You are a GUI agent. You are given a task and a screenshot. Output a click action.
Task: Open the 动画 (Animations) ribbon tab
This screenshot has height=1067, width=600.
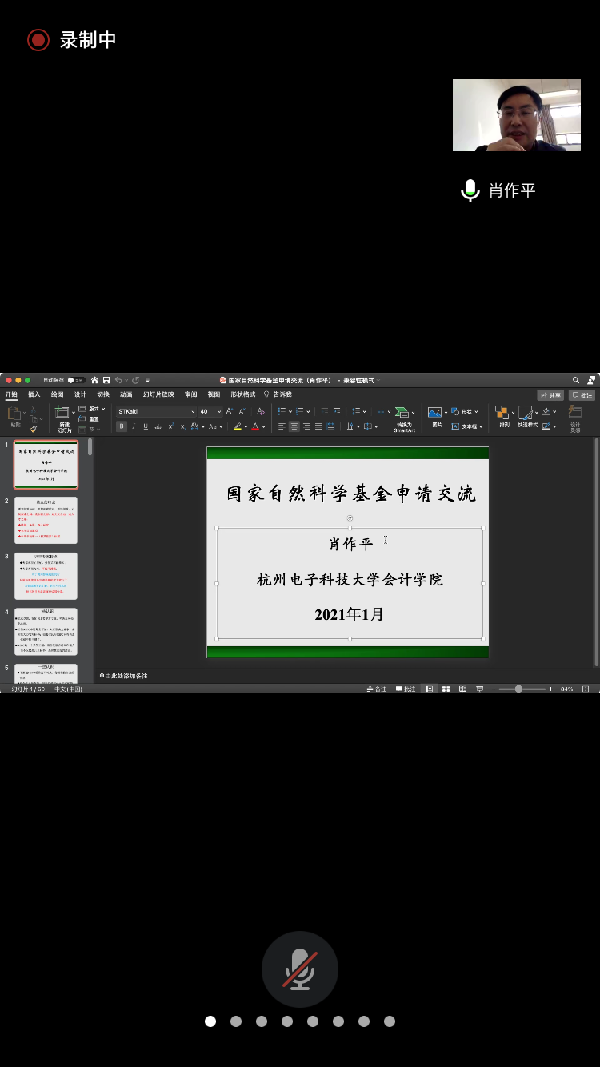tap(126, 395)
